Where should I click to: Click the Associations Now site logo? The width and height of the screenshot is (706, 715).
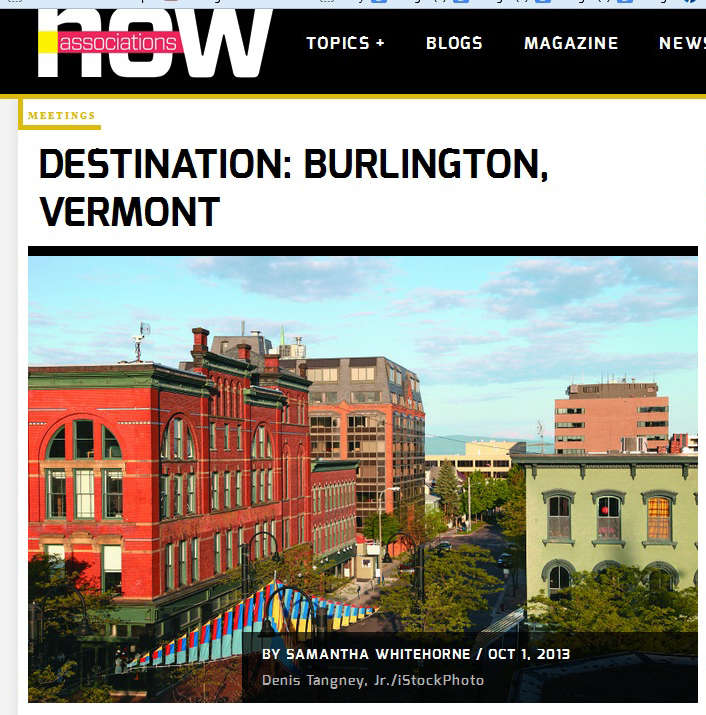pos(155,43)
